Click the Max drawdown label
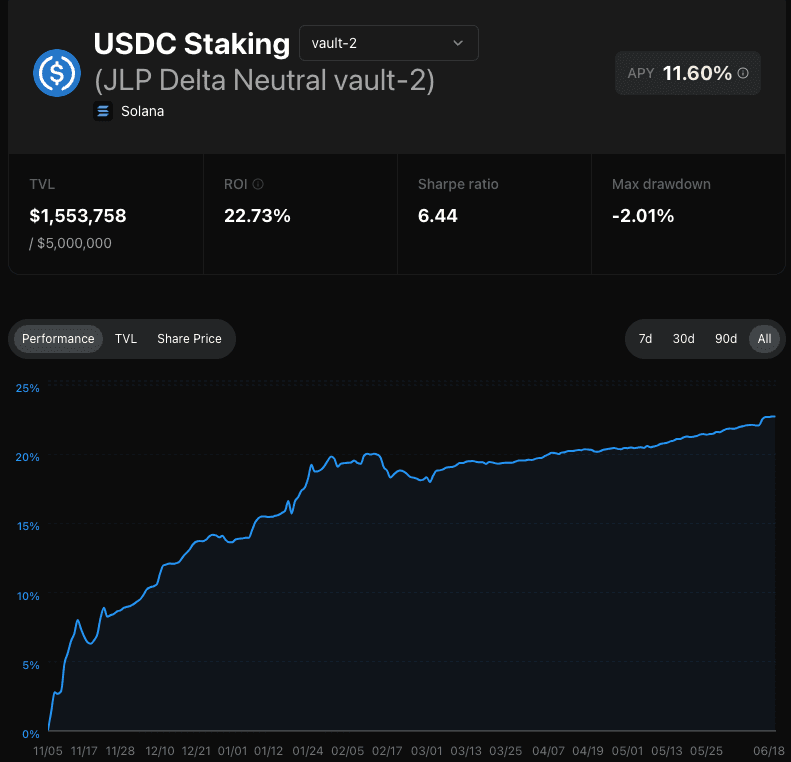This screenshot has width=791, height=762. 661,184
